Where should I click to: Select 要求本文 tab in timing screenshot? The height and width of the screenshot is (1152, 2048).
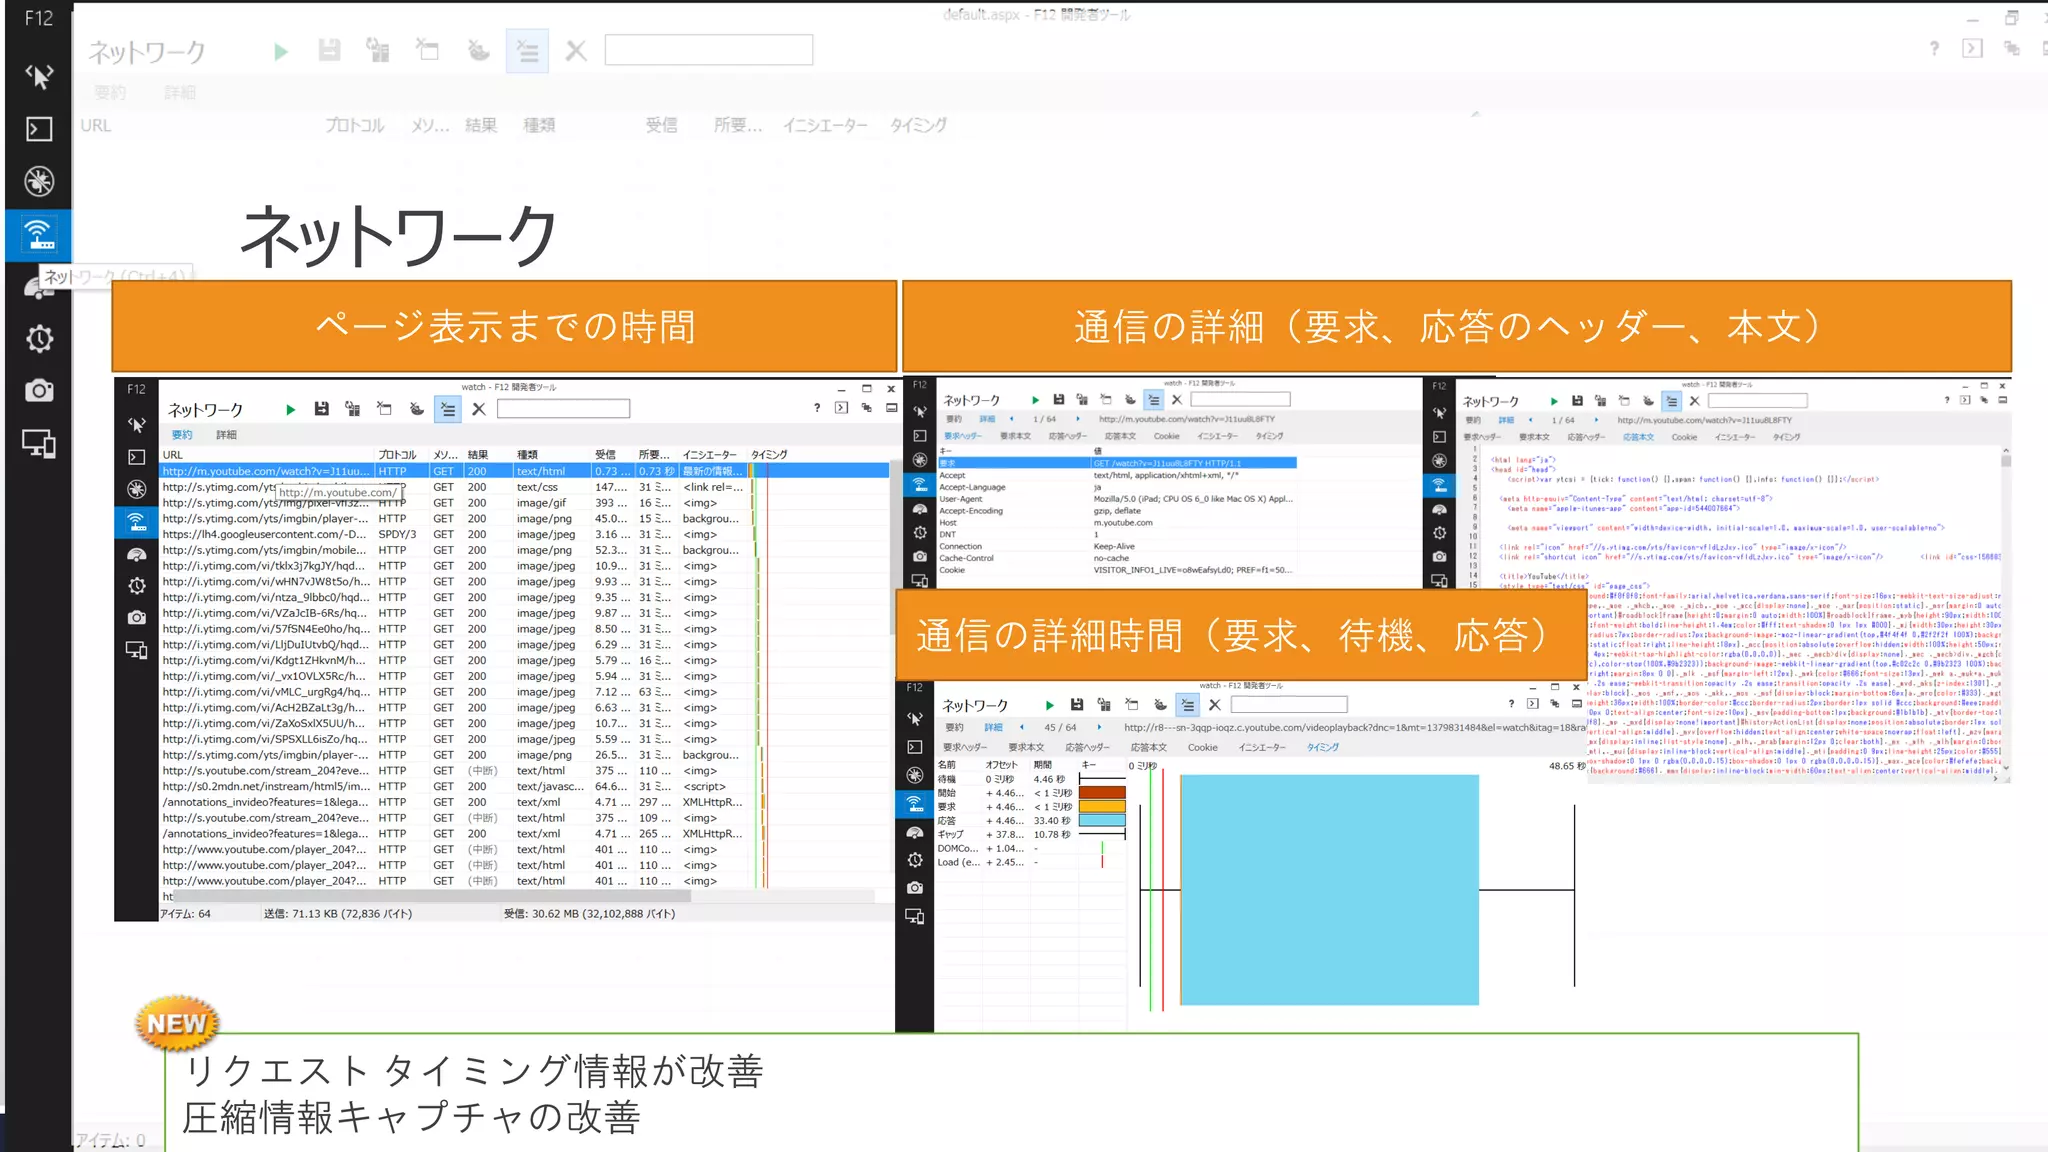1026,747
